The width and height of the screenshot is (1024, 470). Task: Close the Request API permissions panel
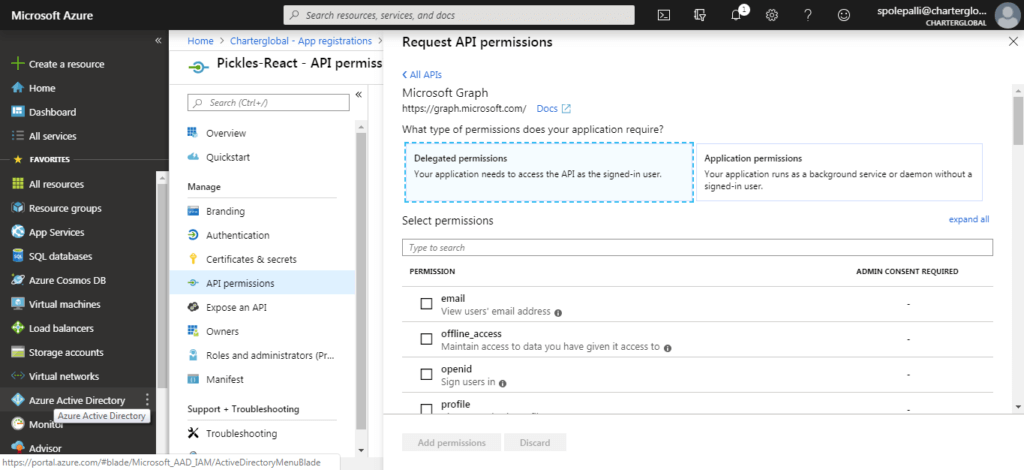[1013, 42]
